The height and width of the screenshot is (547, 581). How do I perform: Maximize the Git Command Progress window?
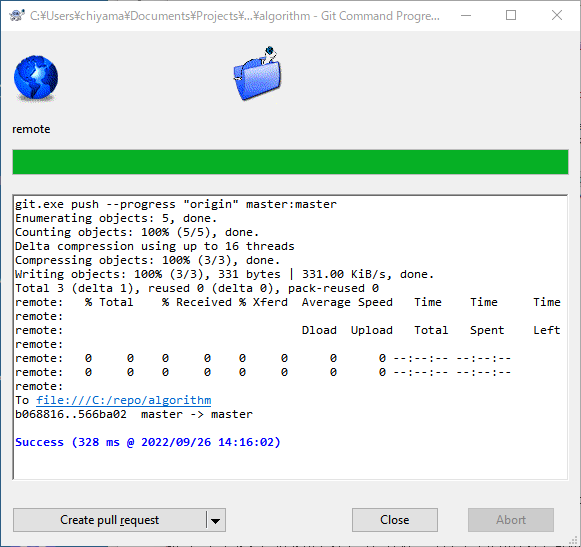tap(511, 16)
